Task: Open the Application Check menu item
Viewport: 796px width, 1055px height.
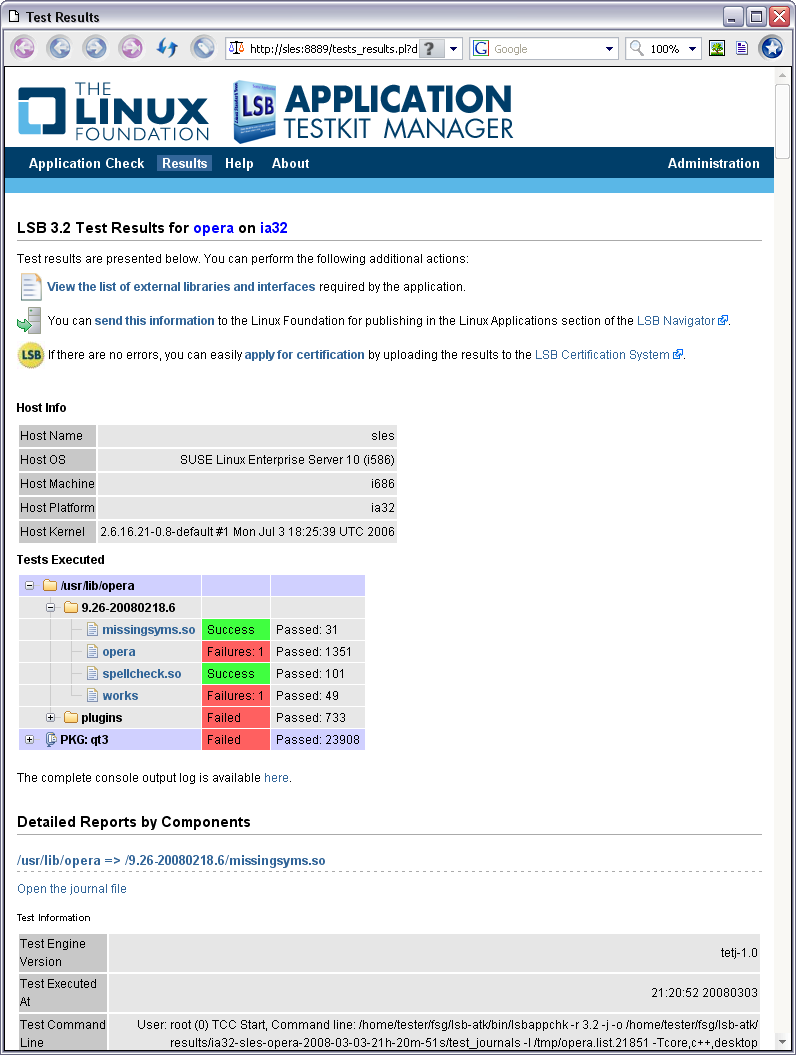Action: tap(86, 163)
